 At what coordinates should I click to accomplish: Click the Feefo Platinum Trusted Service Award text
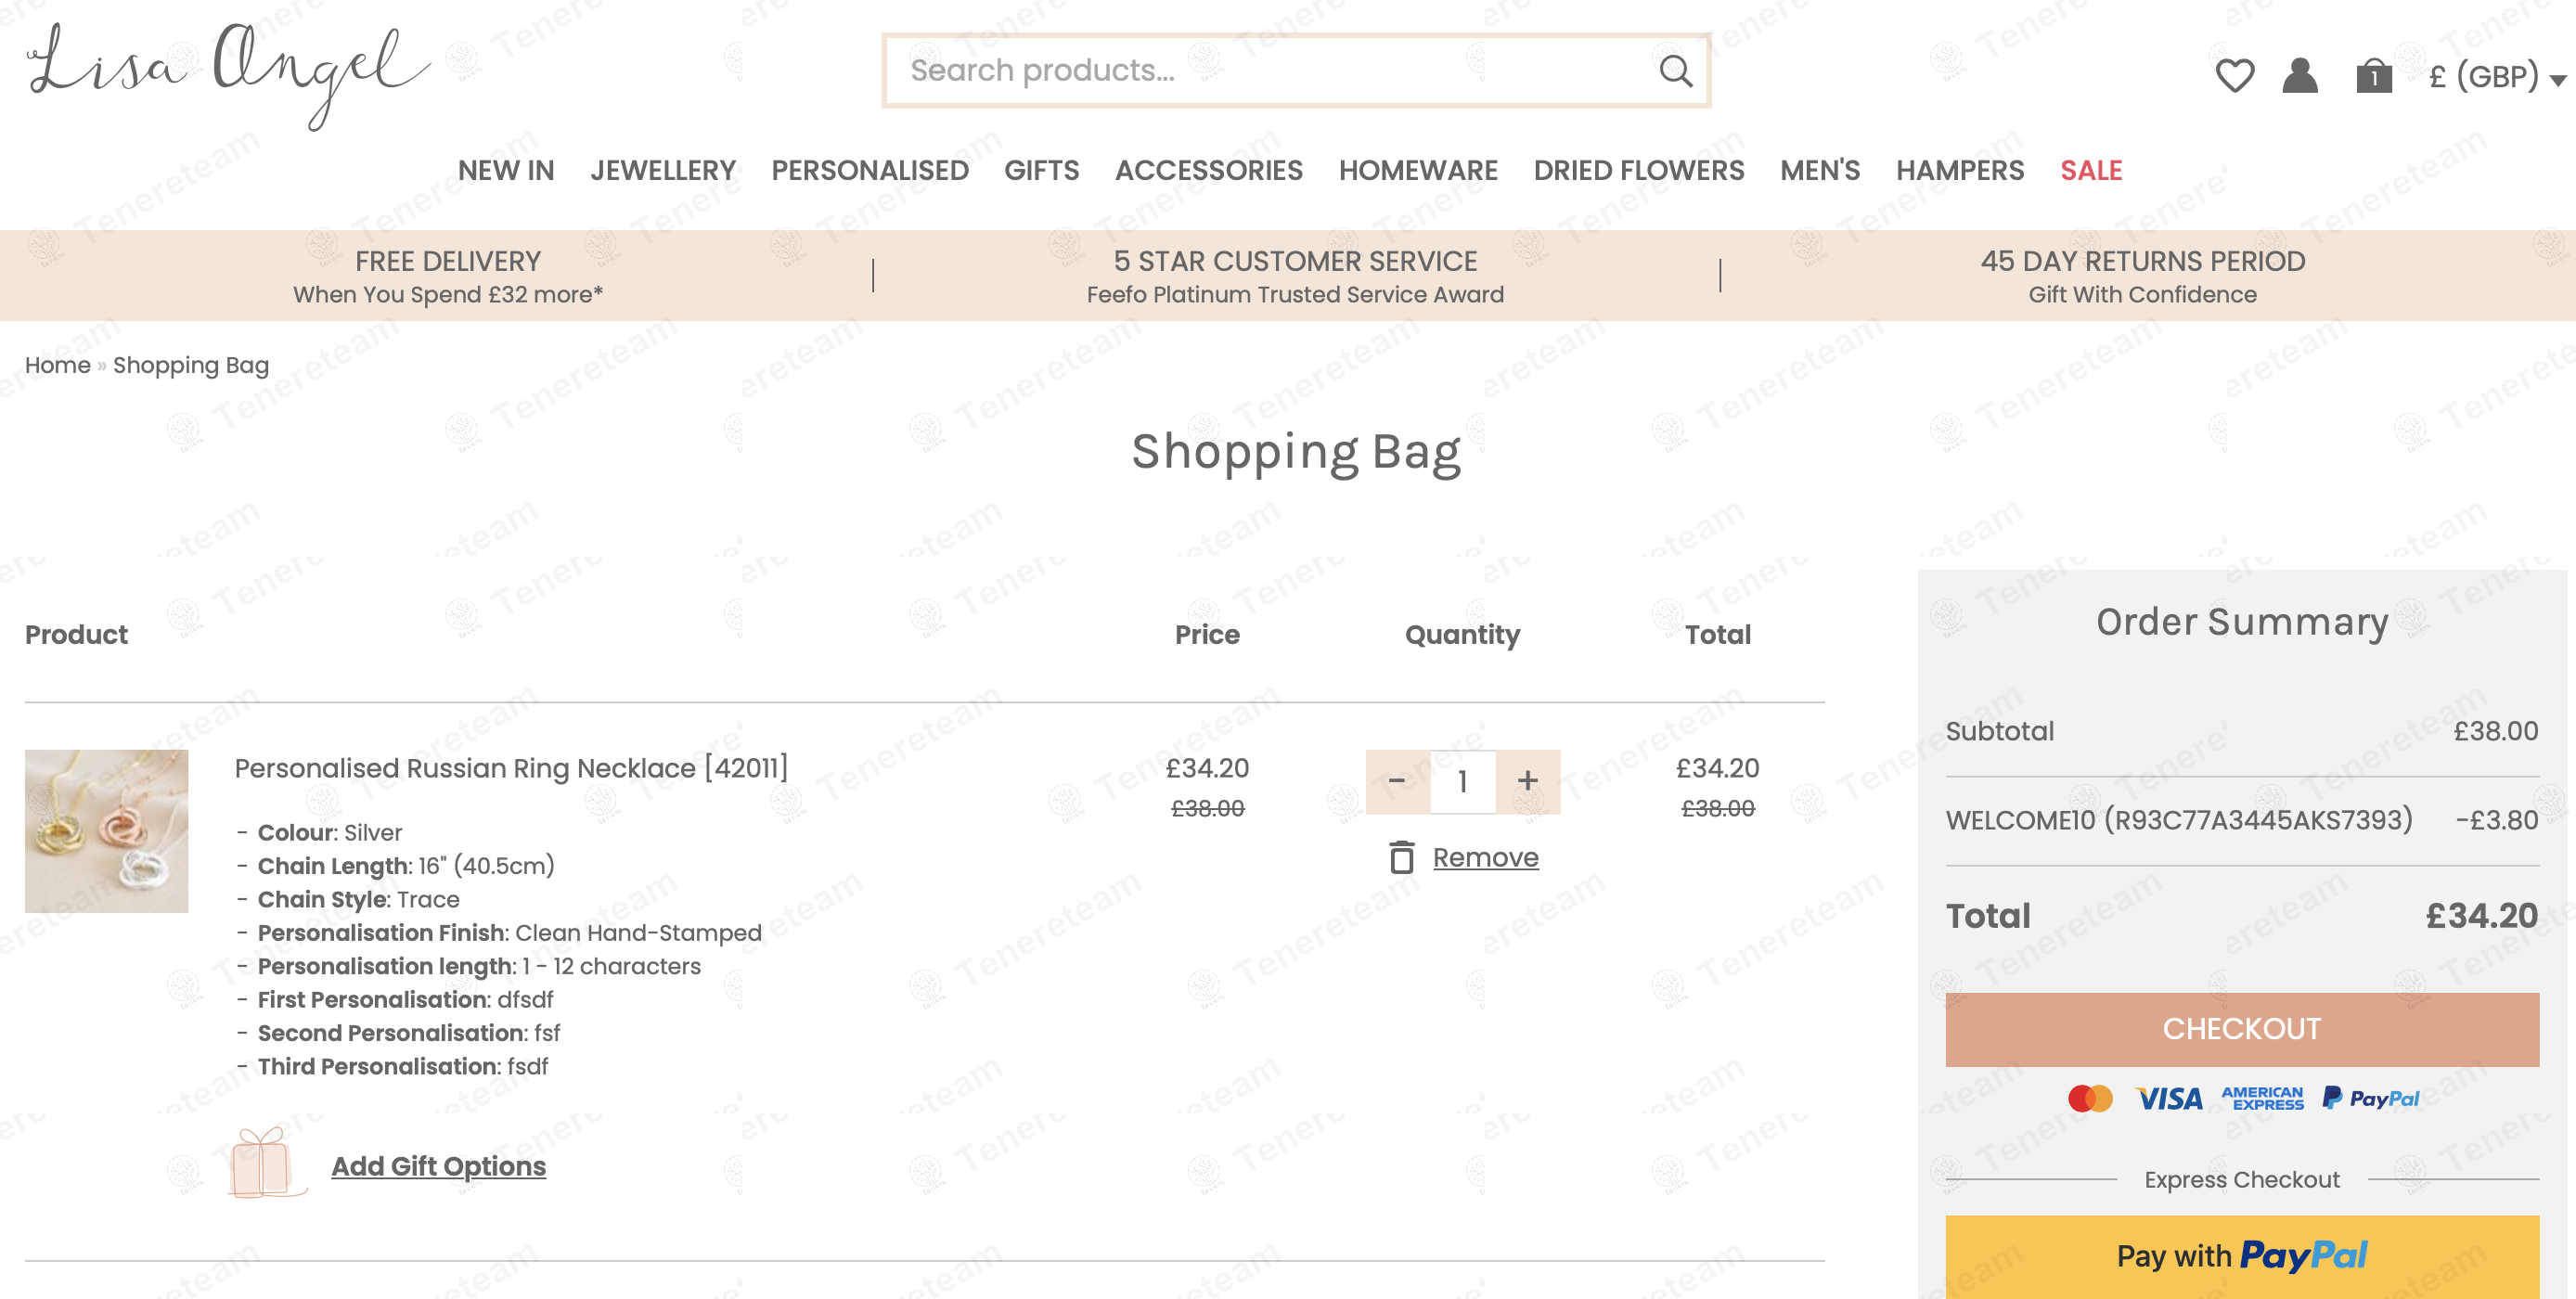pos(1295,294)
